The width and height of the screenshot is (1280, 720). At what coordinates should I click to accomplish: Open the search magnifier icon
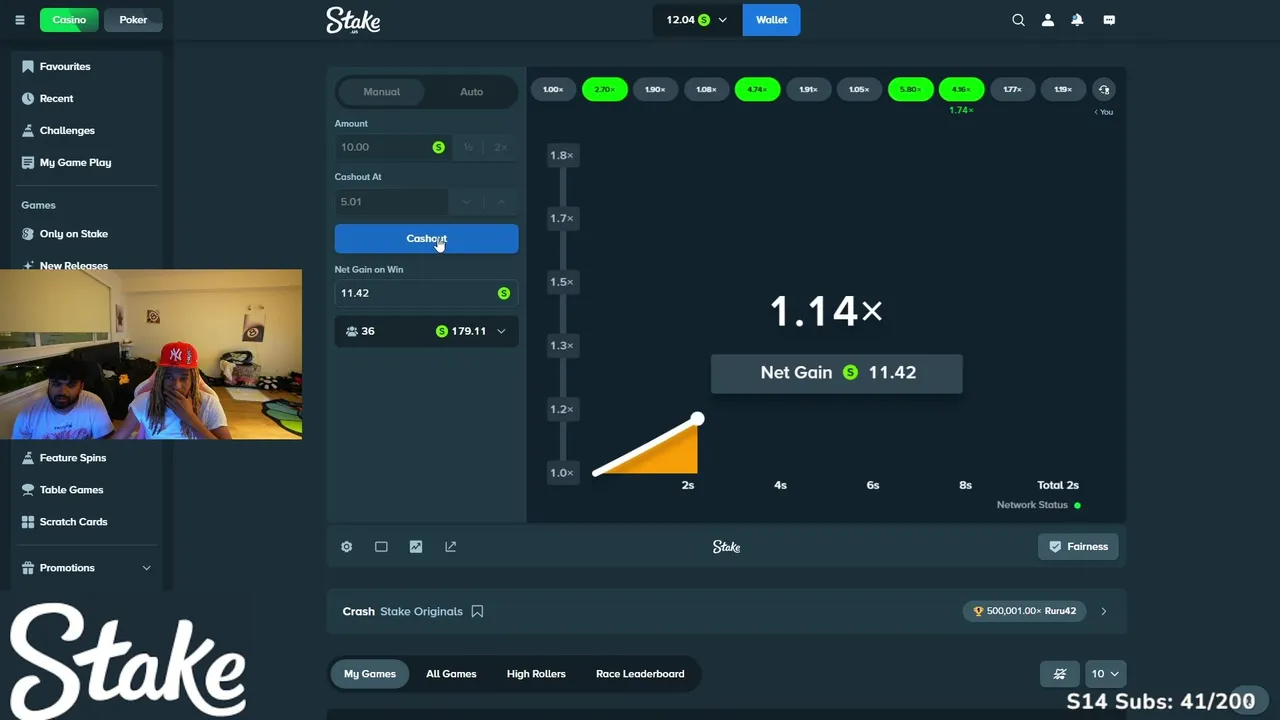(x=1018, y=20)
